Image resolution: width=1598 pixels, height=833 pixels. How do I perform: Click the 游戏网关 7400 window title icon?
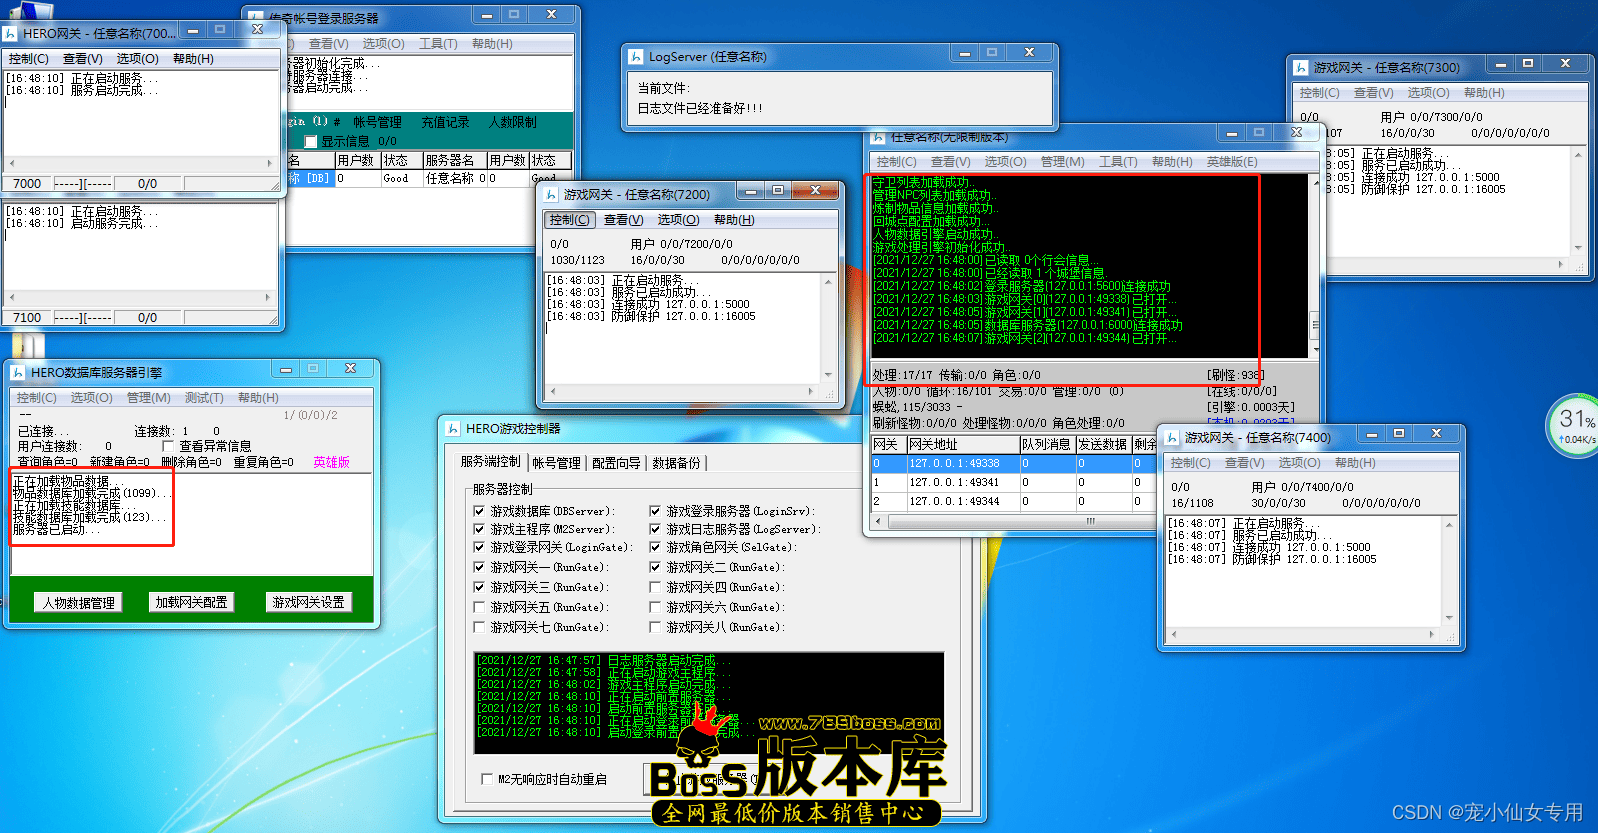[1172, 438]
